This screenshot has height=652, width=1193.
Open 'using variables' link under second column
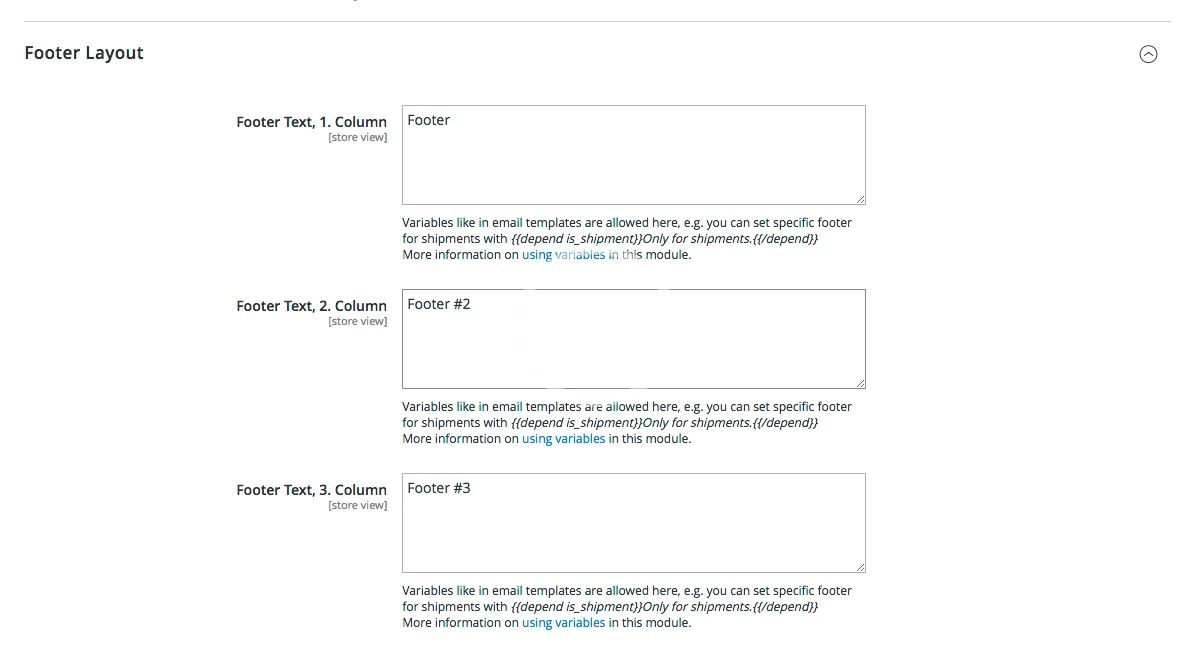click(x=563, y=439)
